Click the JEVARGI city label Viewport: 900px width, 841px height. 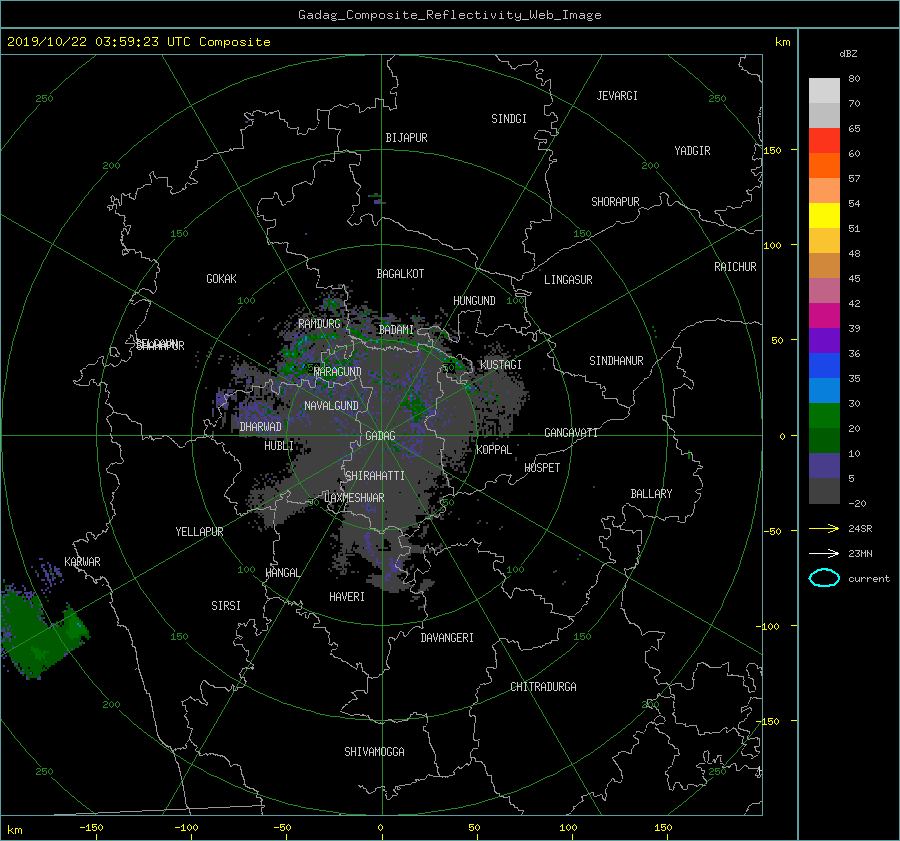(x=617, y=96)
